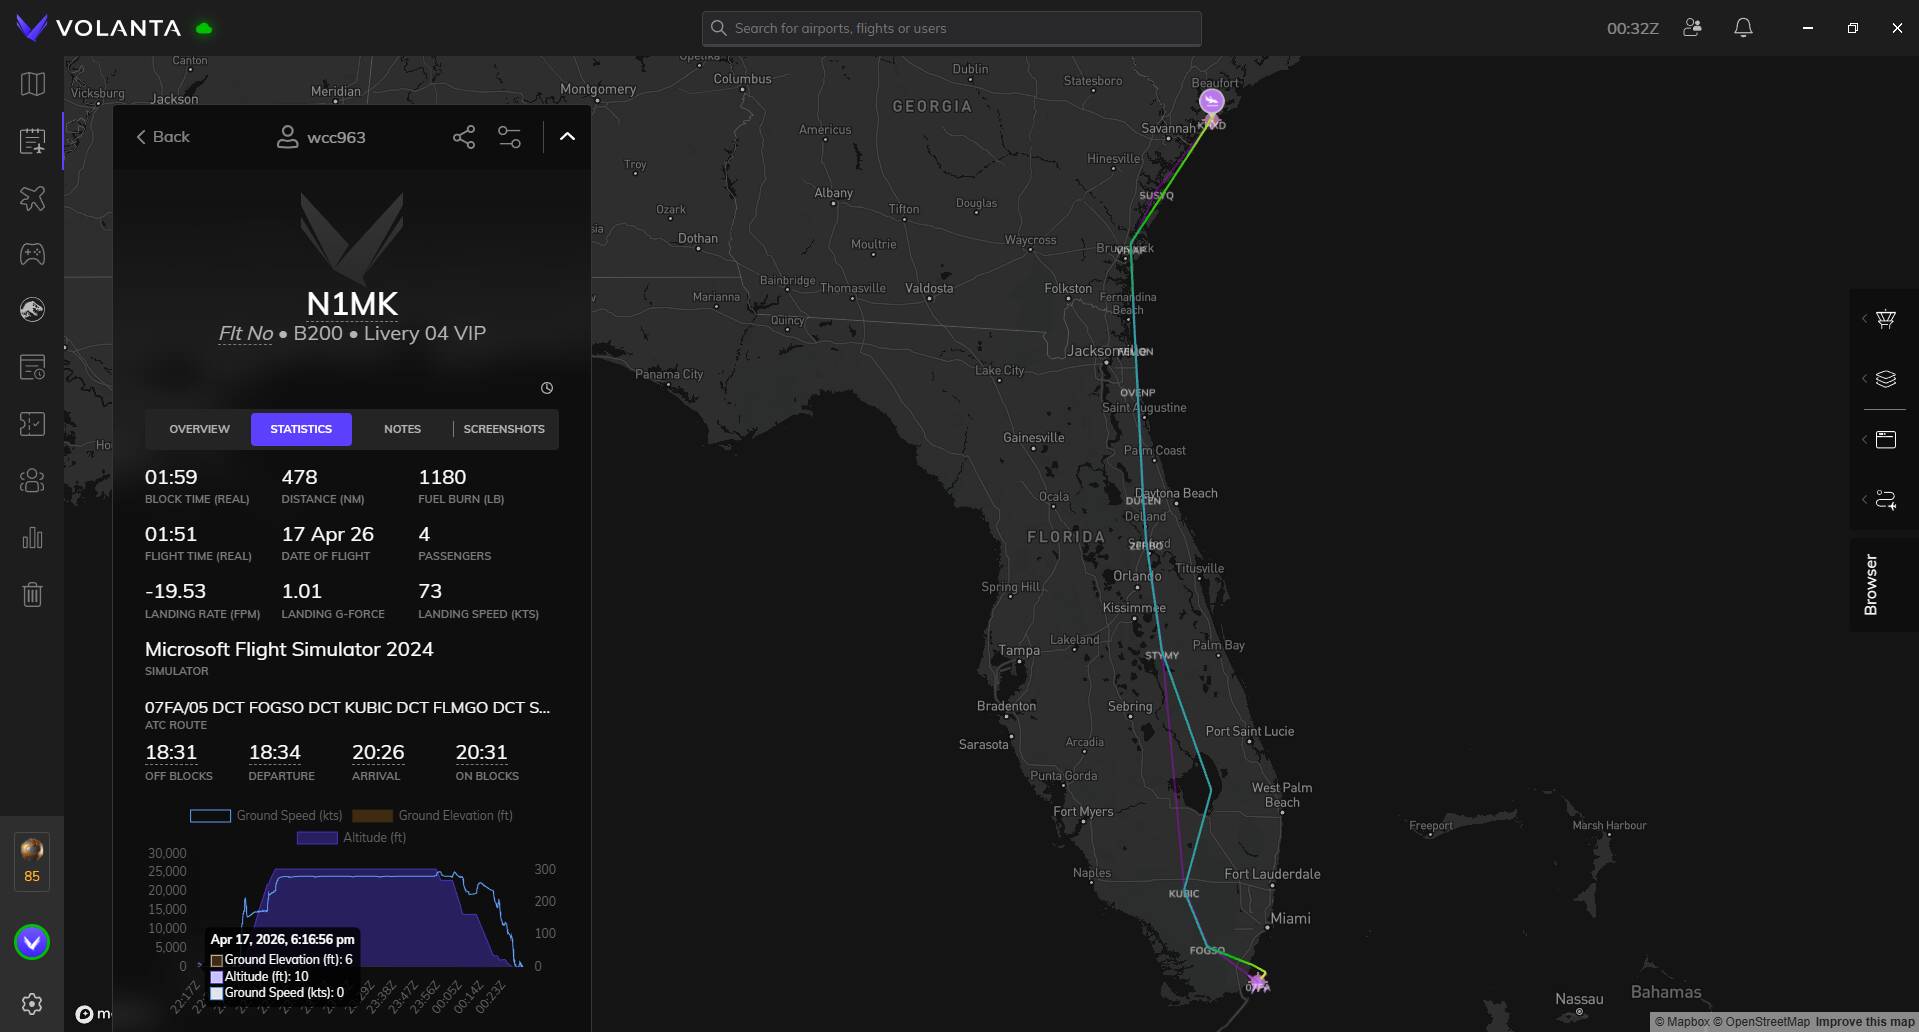Open the map view sidebar icon
This screenshot has height=1032, width=1919.
[32, 84]
